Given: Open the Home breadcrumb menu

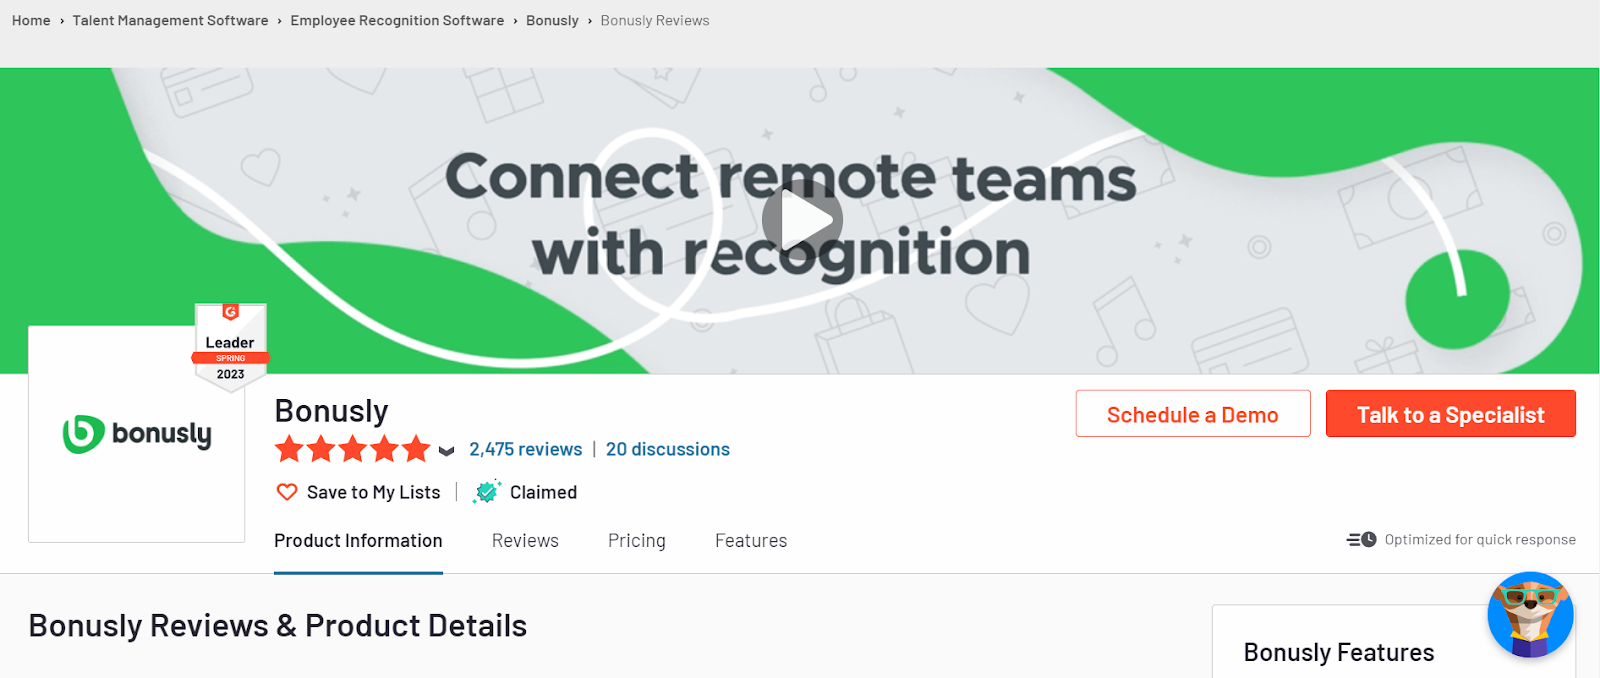Looking at the screenshot, I should click(x=30, y=20).
